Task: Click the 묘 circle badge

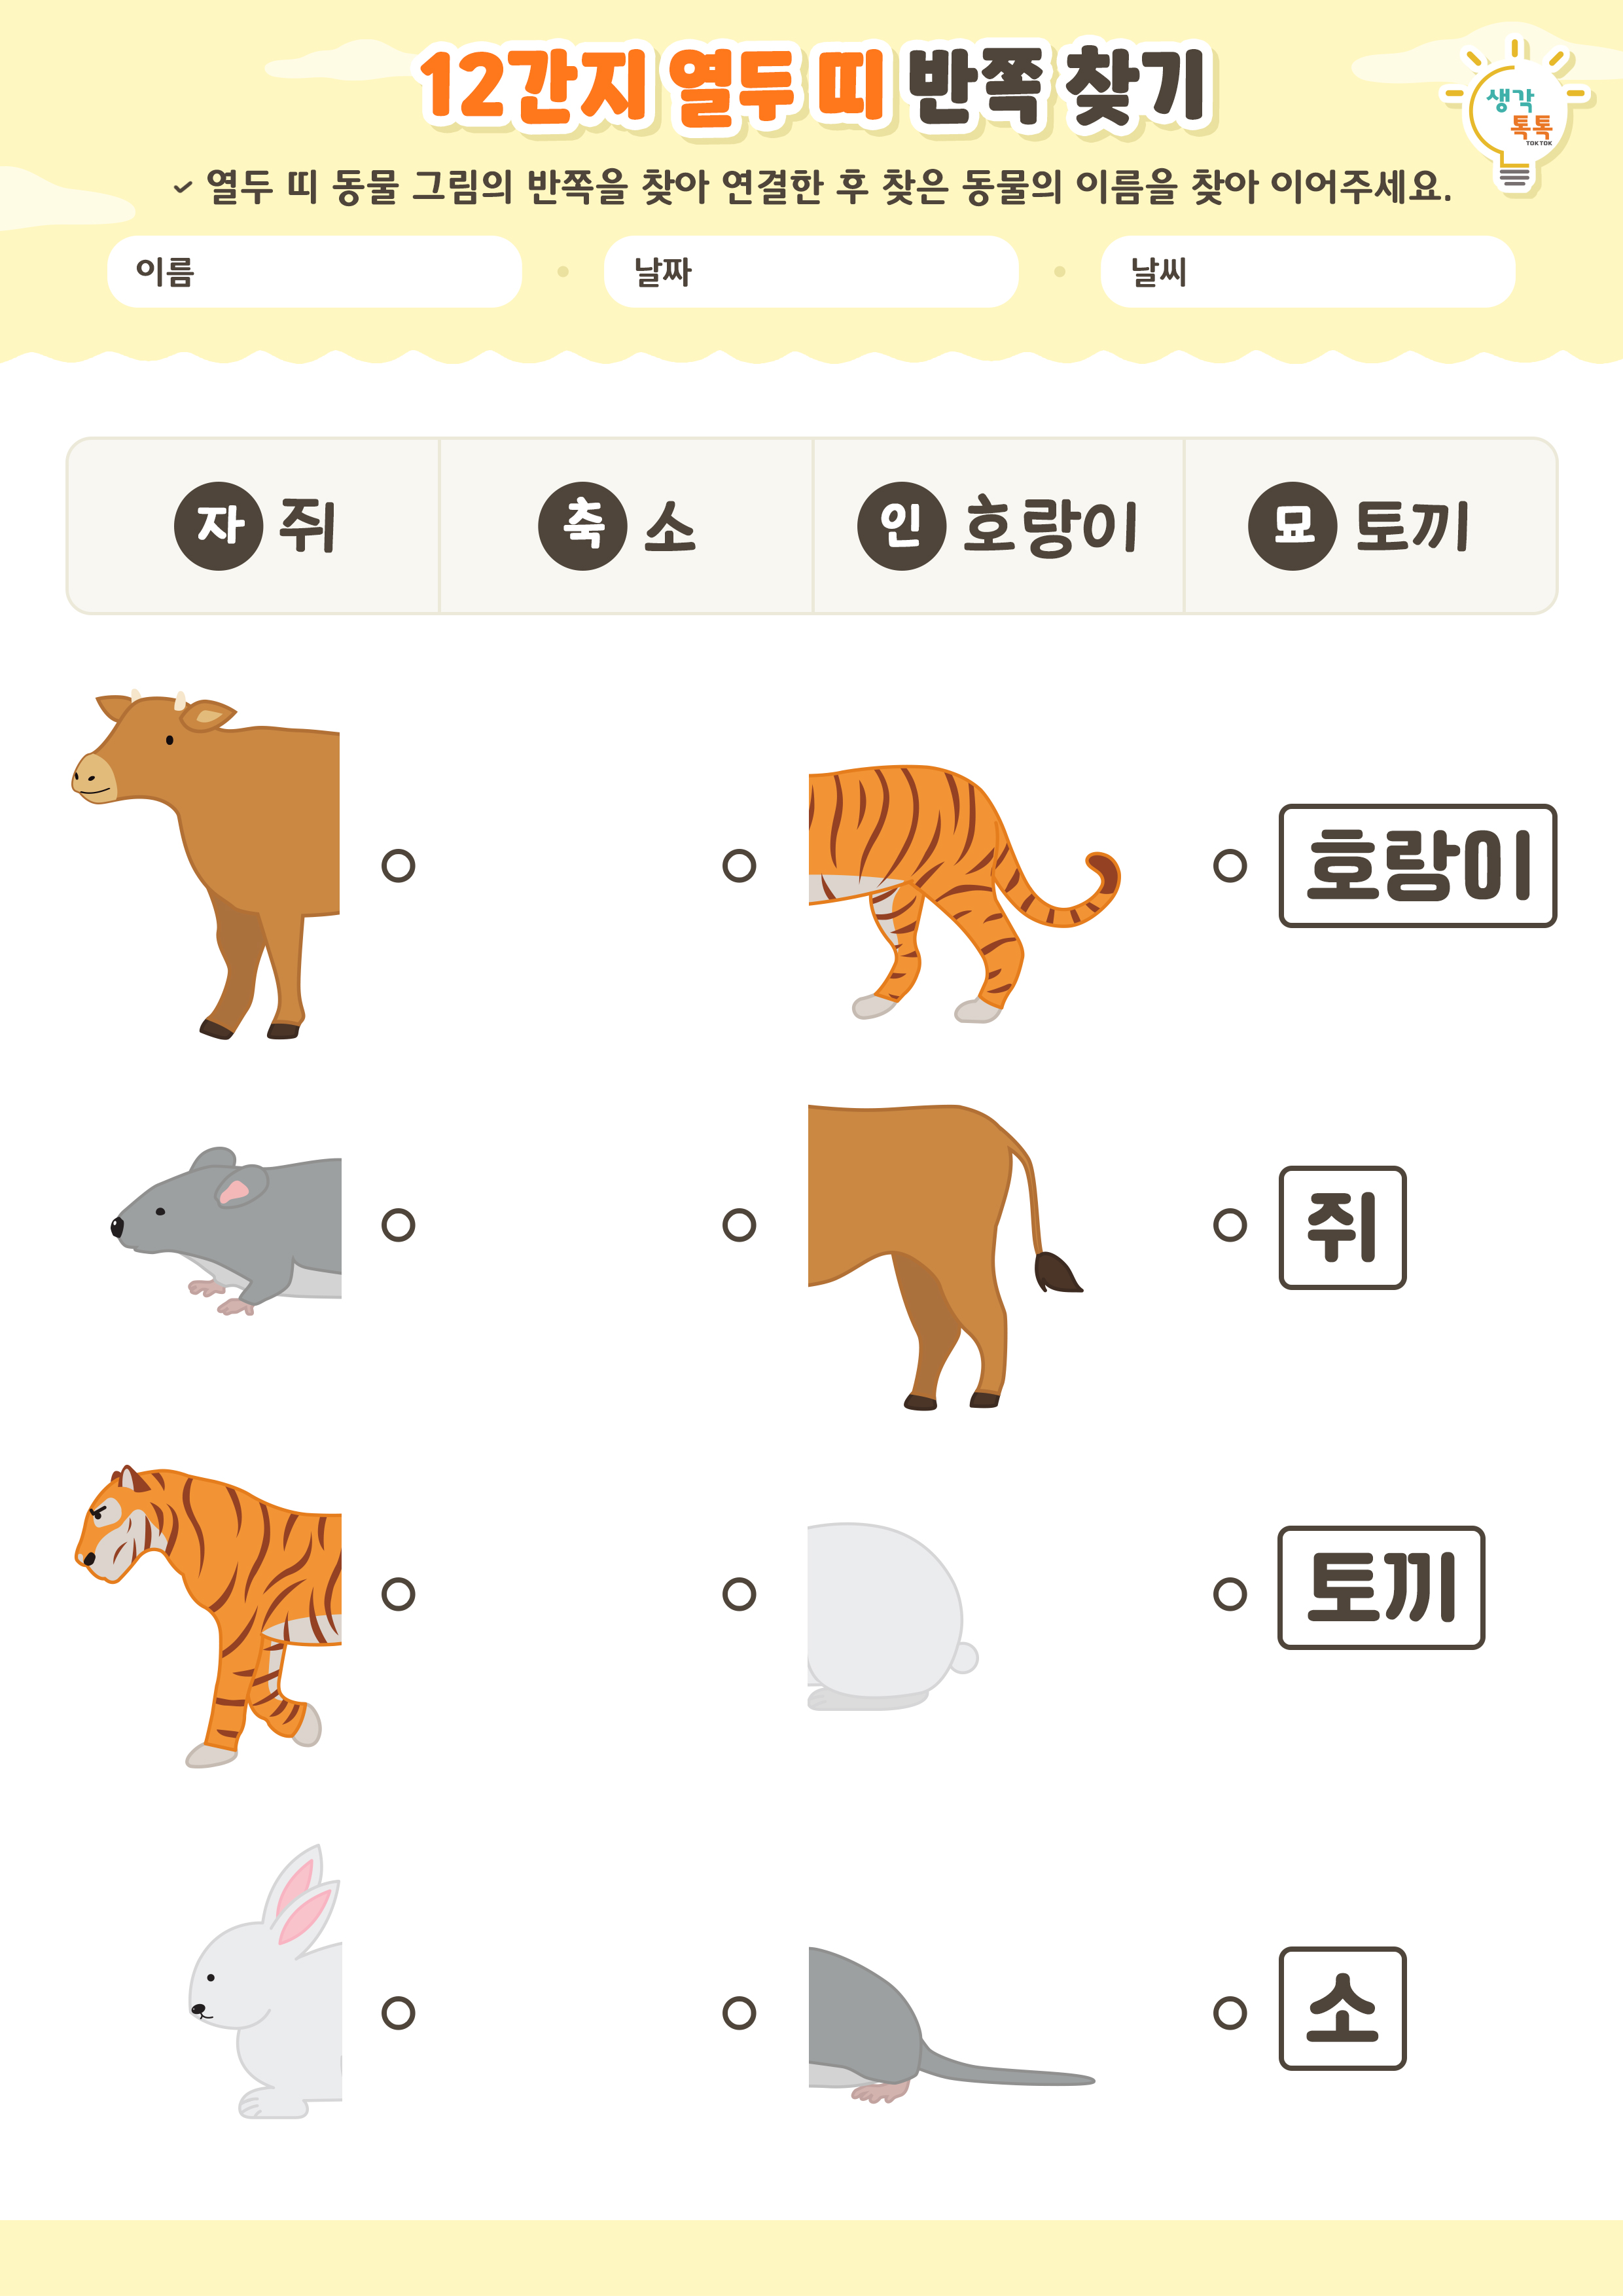Action: point(1292,526)
